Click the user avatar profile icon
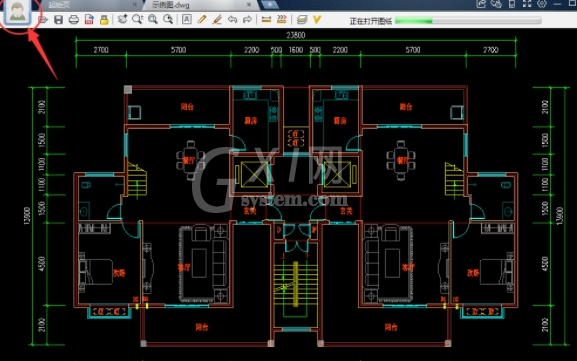The image size is (577, 361). [x=17, y=12]
